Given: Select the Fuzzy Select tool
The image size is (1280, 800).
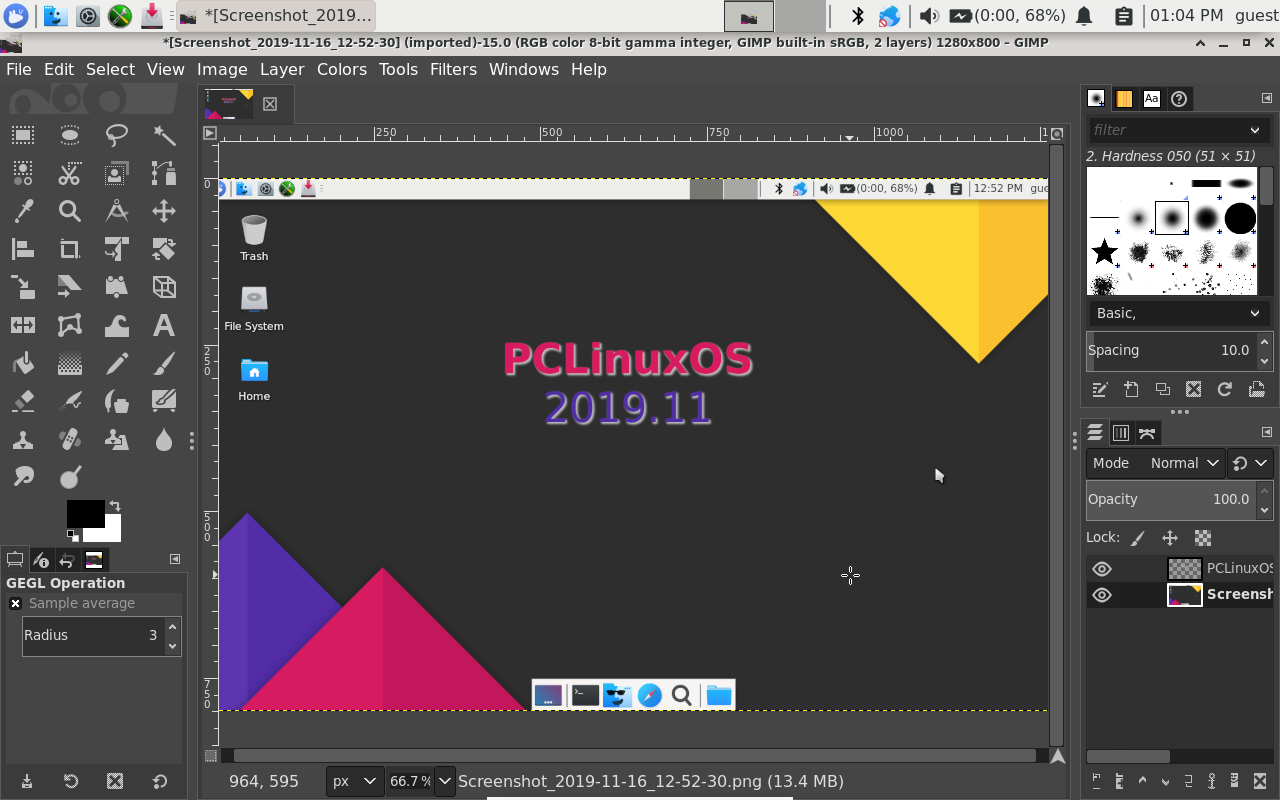Looking at the screenshot, I should point(163,135).
